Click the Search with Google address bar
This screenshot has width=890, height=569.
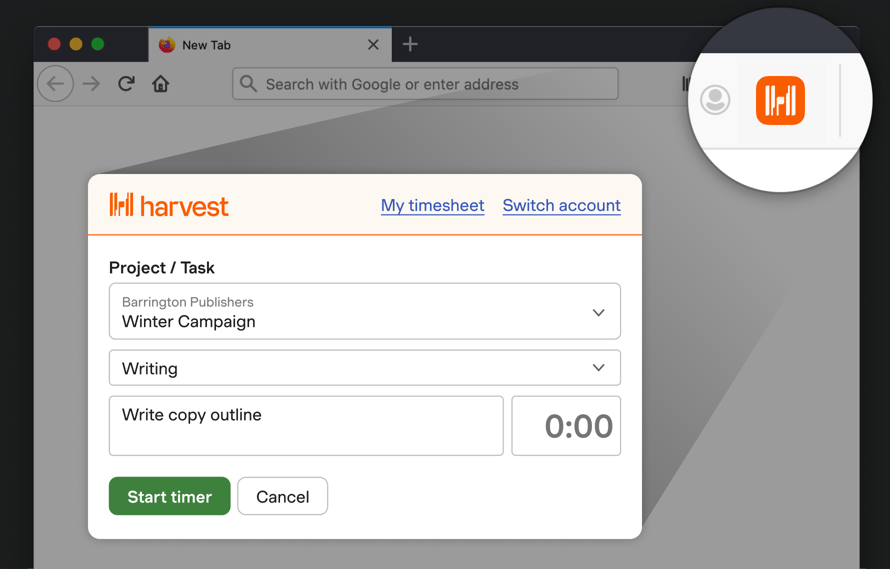(x=425, y=84)
